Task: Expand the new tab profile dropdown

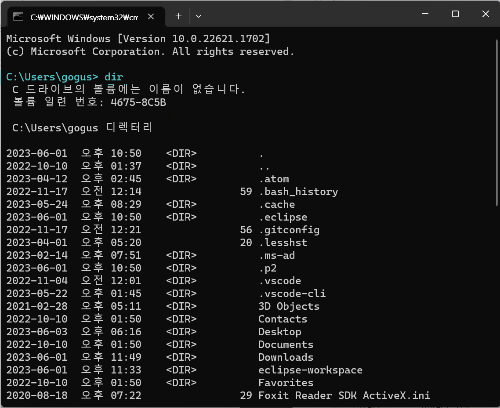Action: coord(198,16)
